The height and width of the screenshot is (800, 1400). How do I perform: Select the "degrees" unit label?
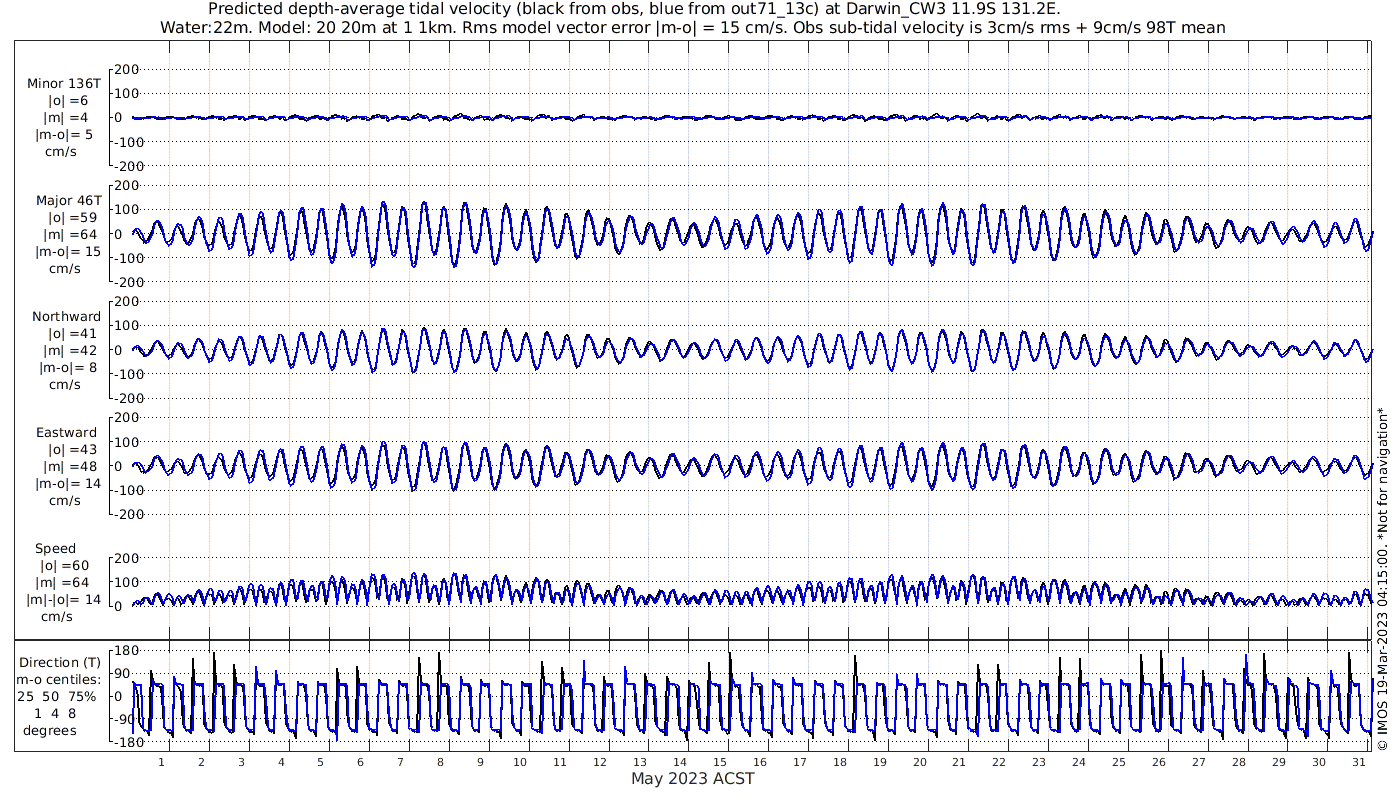point(50,731)
